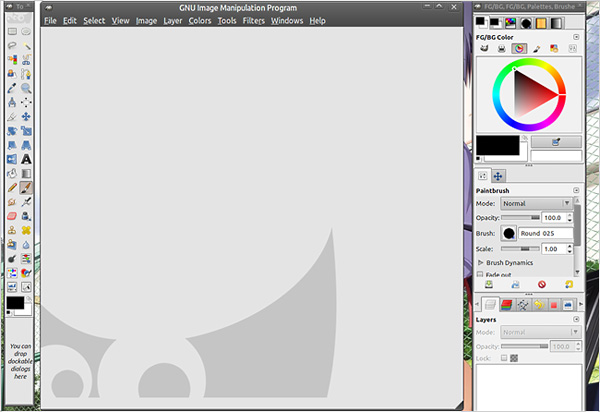600x412 pixels.
Task: Open the Select menu
Action: click(x=94, y=21)
